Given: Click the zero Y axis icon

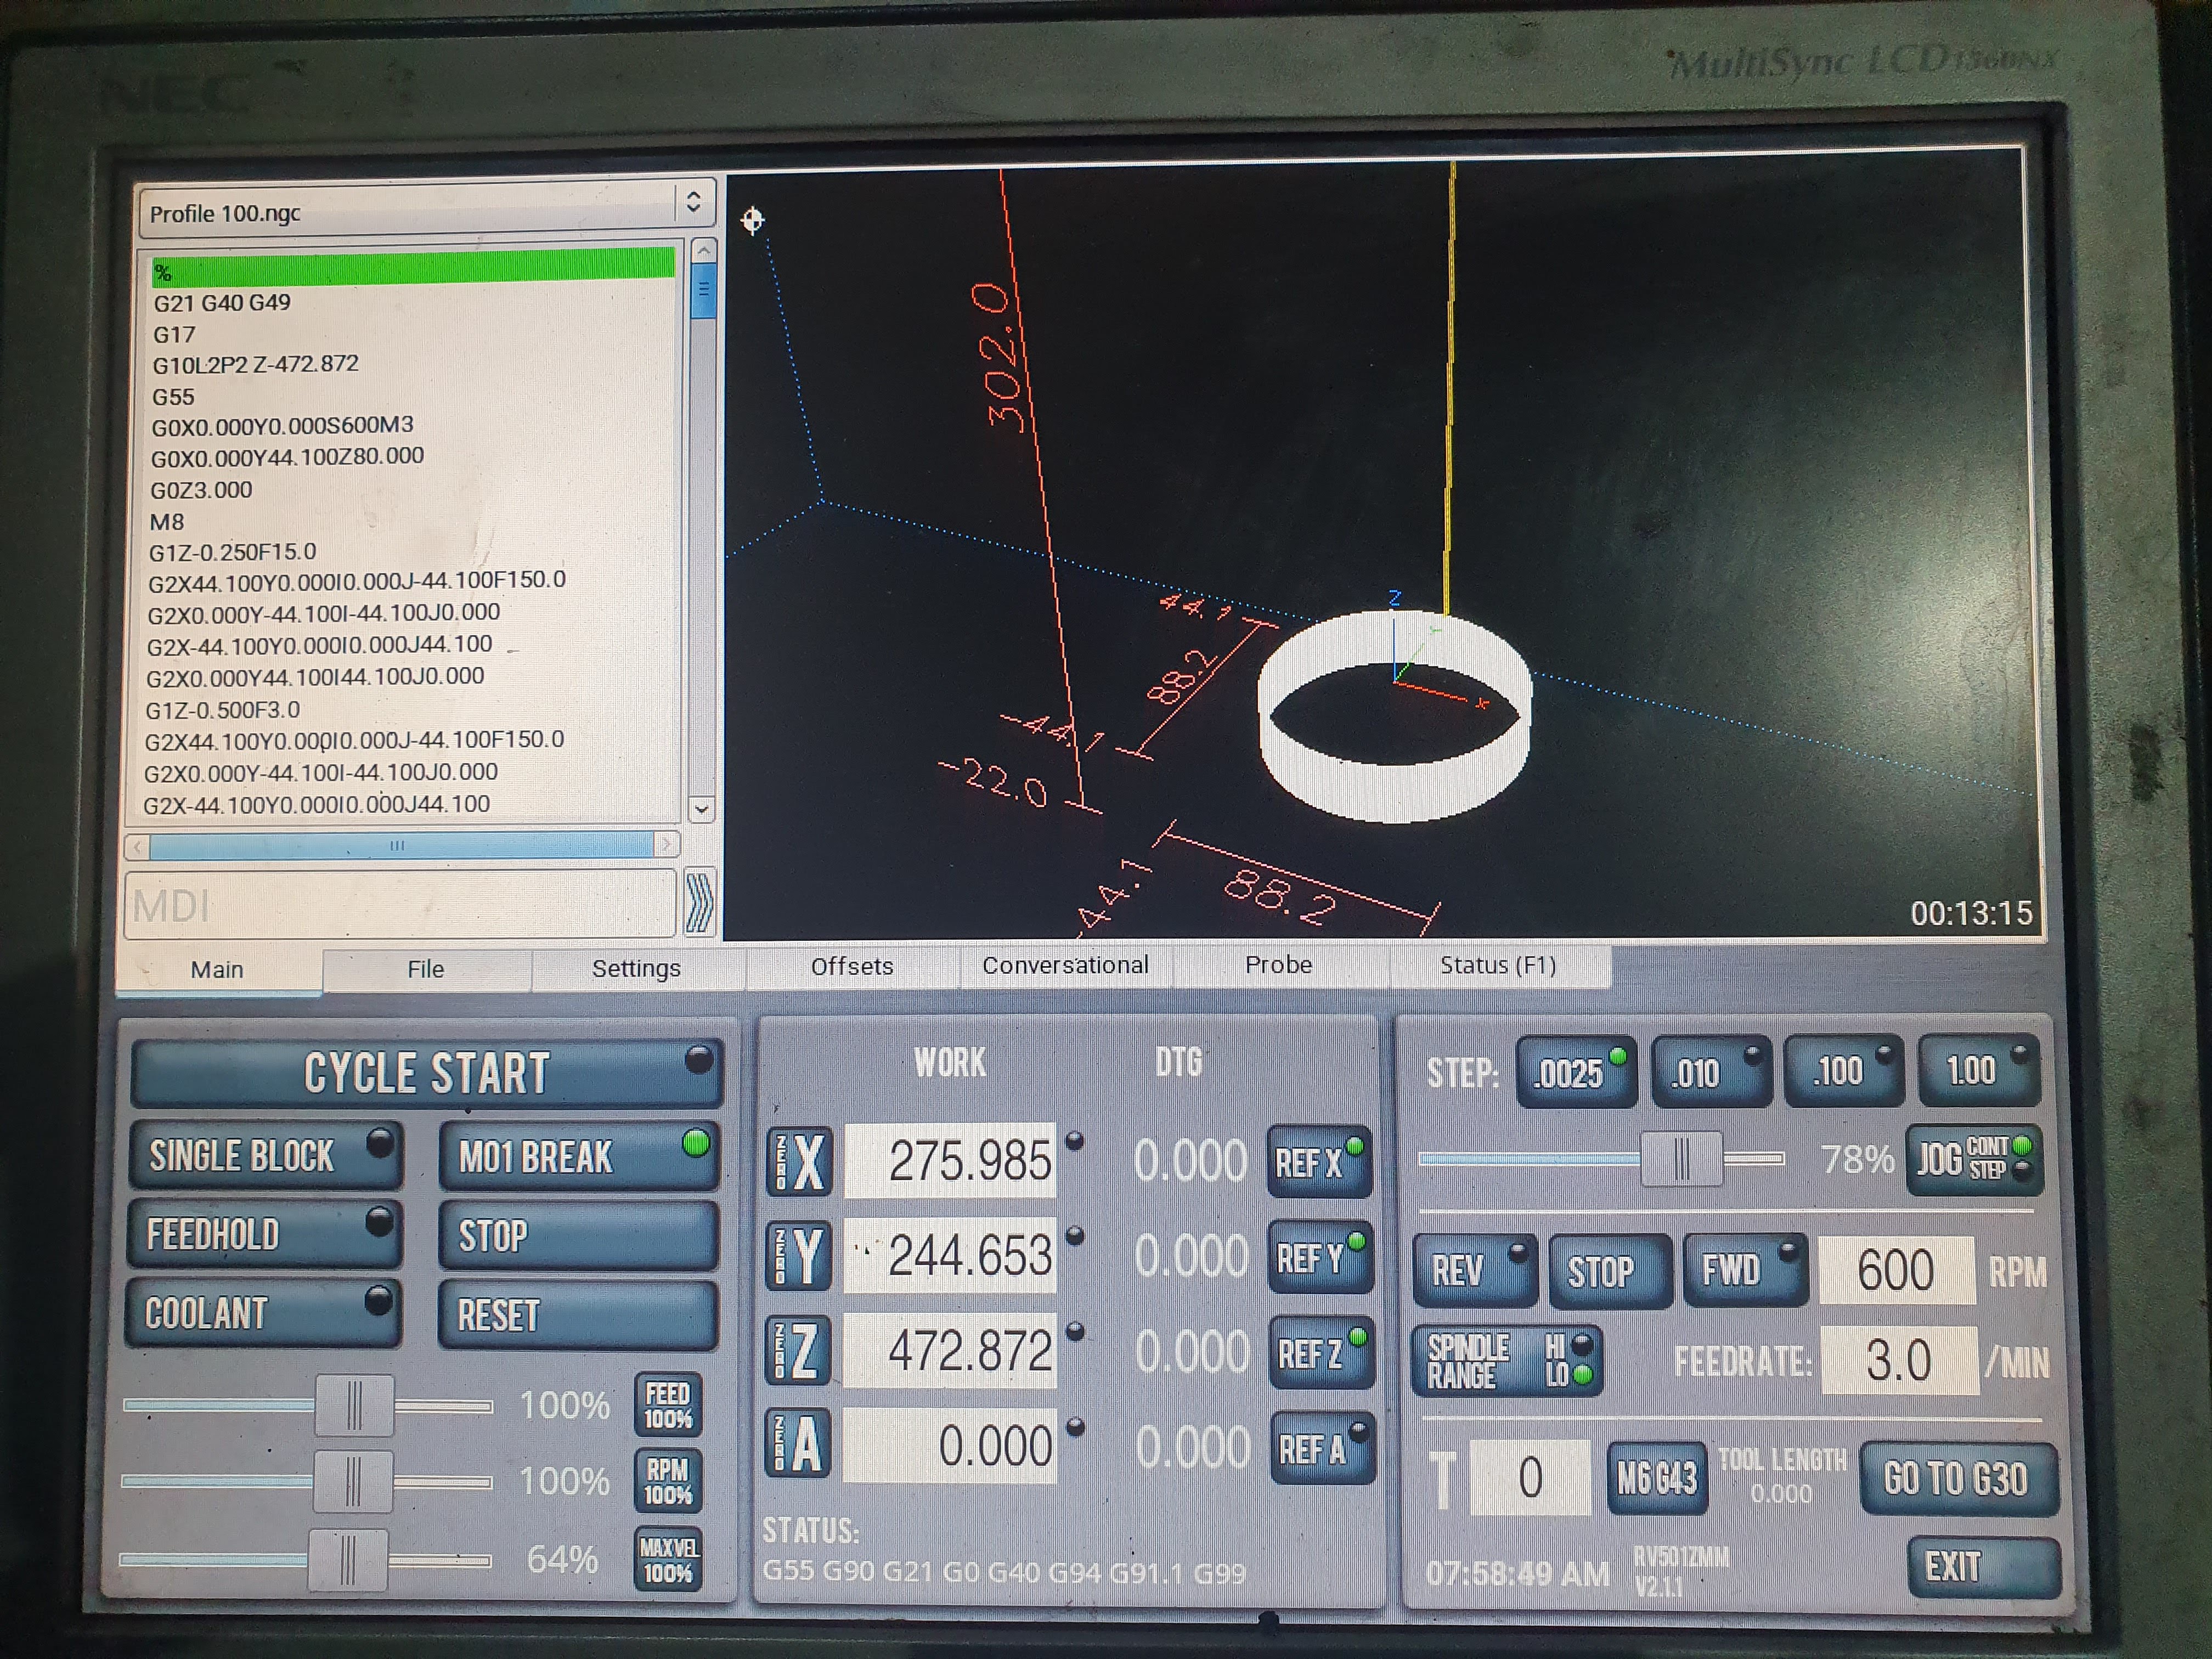Looking at the screenshot, I should pyautogui.click(x=798, y=1256).
